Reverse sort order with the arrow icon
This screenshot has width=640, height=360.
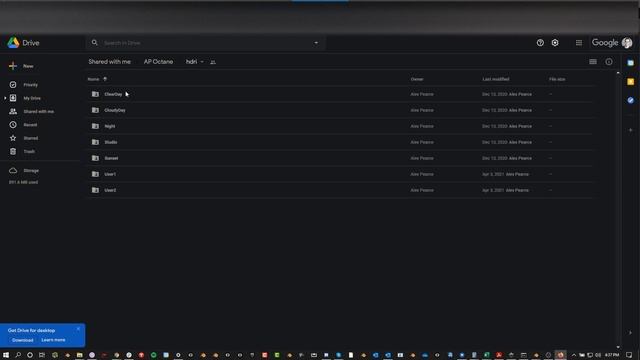[x=105, y=79]
